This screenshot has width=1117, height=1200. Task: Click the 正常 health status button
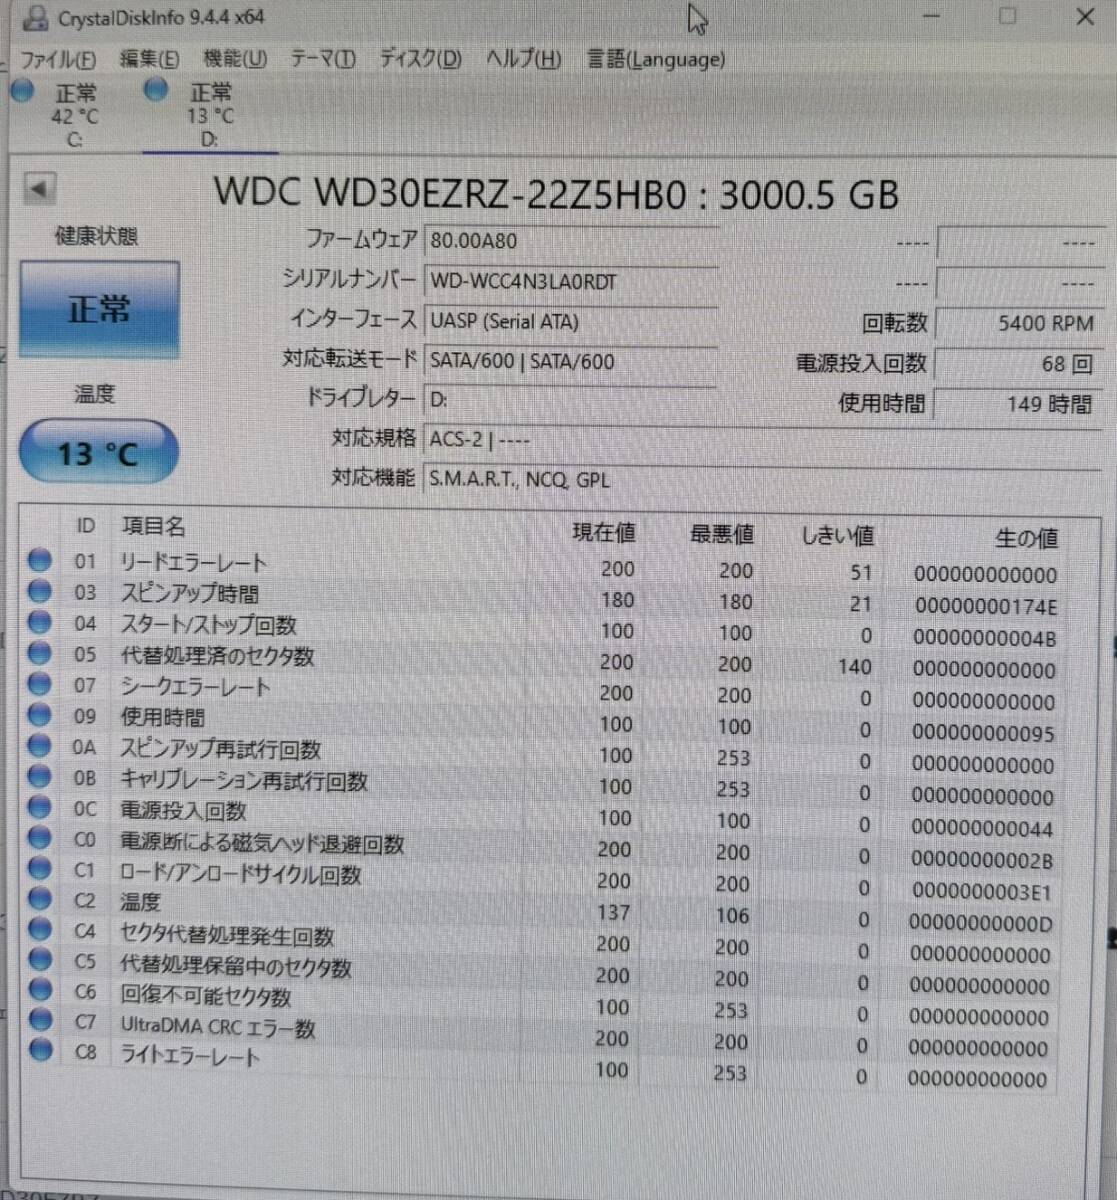(x=99, y=309)
